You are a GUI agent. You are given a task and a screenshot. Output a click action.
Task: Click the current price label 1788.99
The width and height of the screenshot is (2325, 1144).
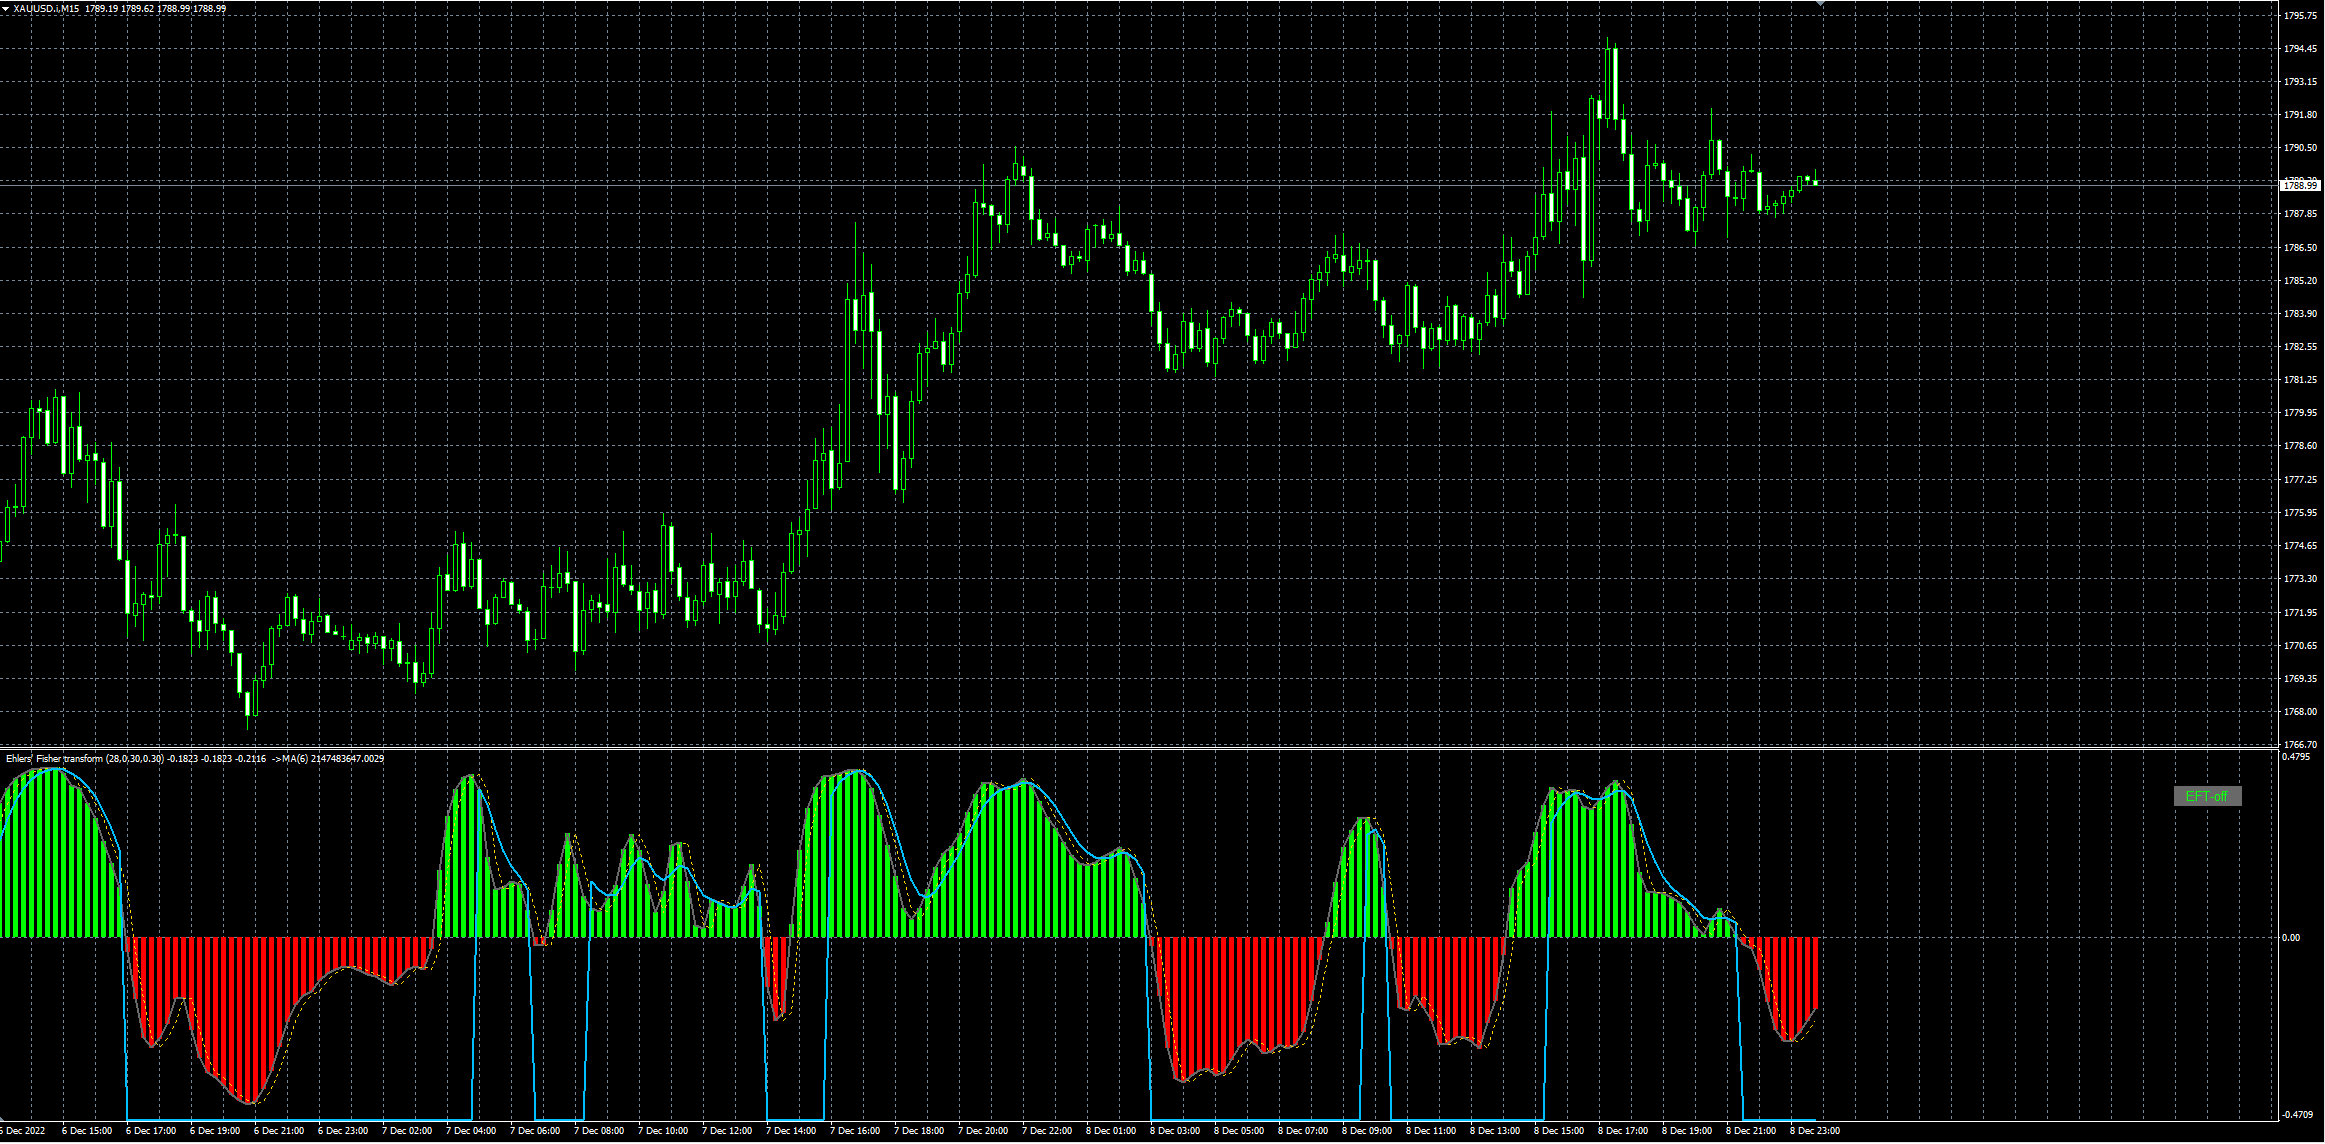(2300, 185)
